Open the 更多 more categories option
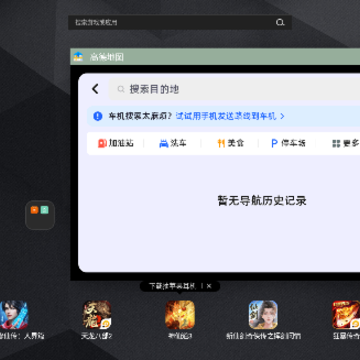 (346, 143)
